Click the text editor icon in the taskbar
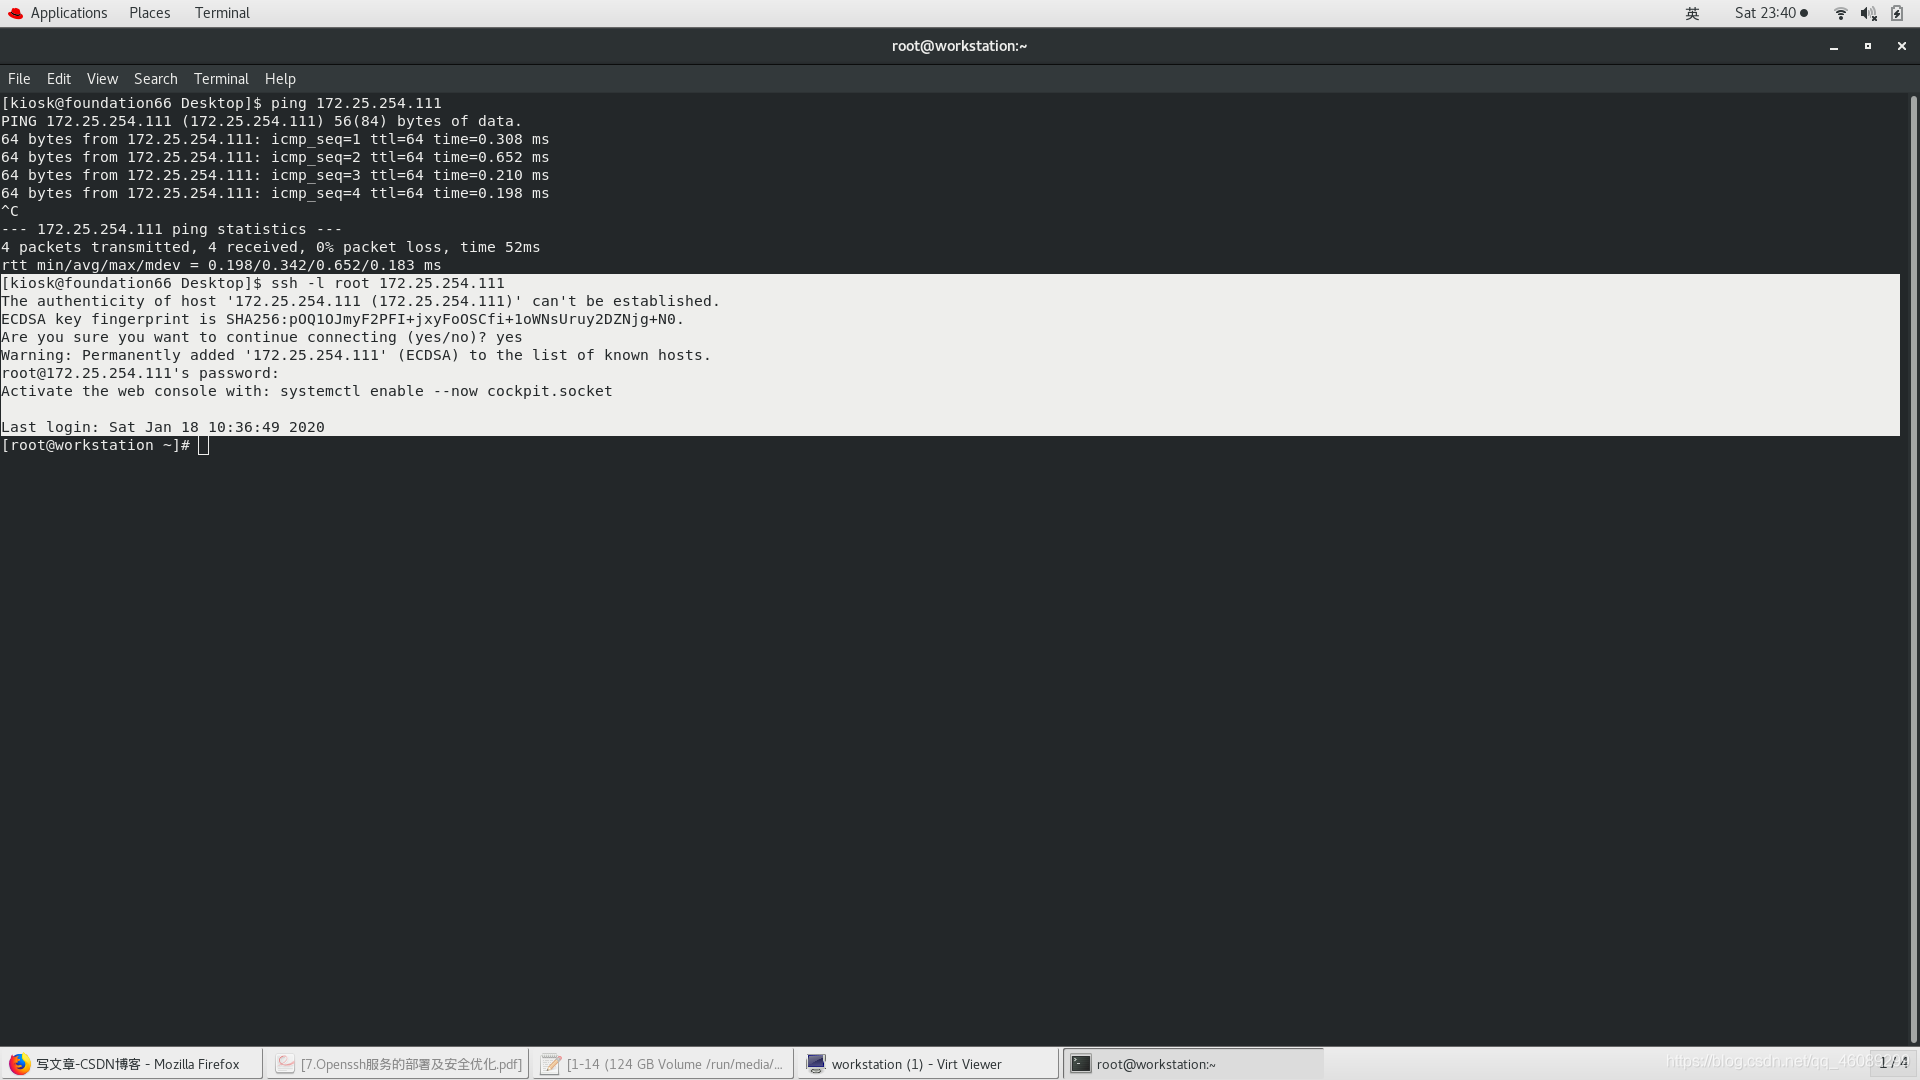 (550, 1064)
